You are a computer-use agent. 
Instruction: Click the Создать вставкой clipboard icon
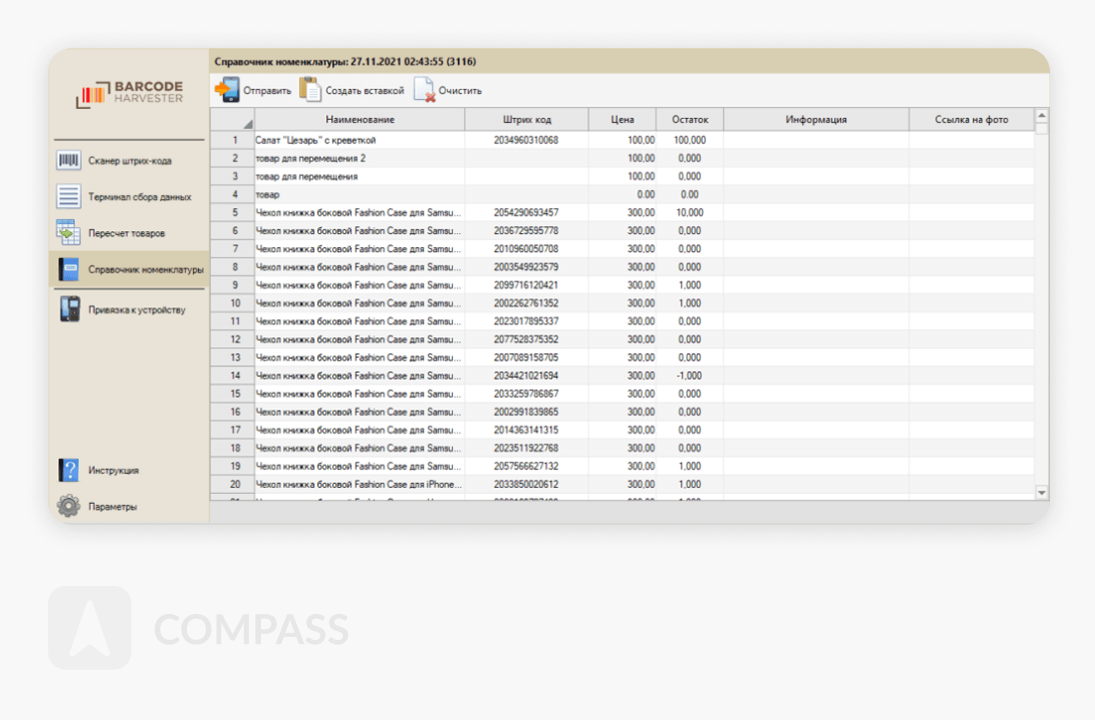point(311,90)
